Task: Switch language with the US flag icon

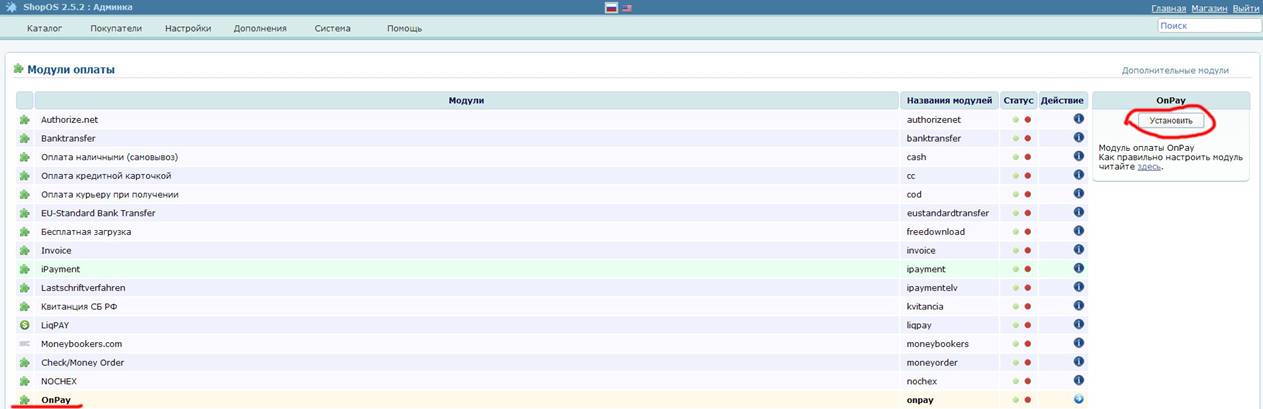Action: [627, 8]
